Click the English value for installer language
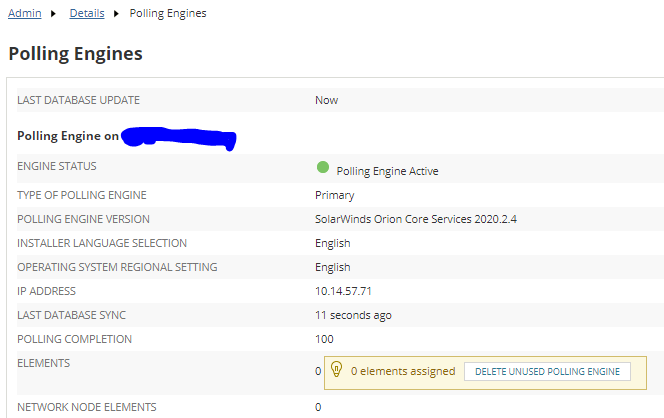This screenshot has width=664, height=418. coord(333,244)
